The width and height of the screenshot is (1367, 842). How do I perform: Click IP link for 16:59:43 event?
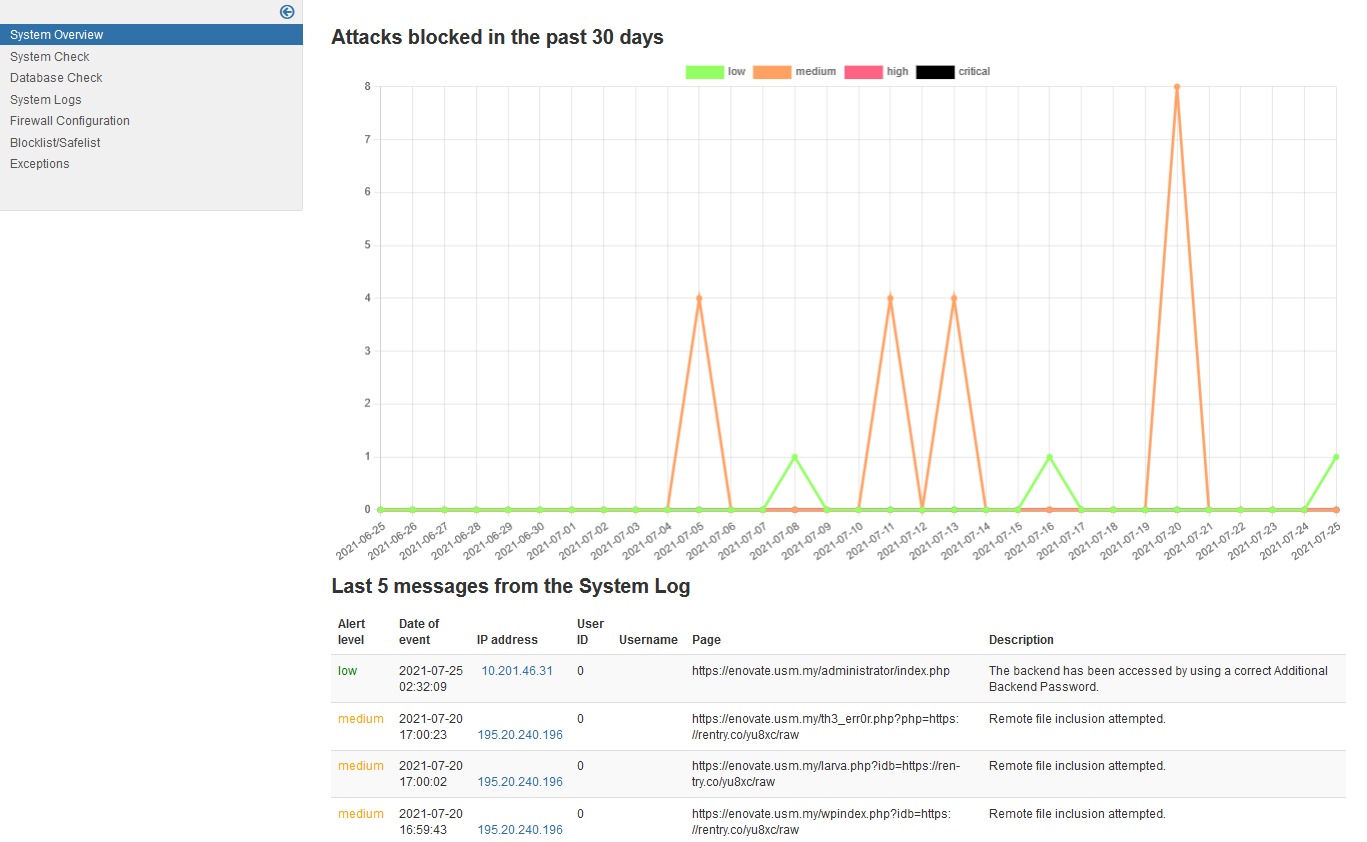[x=520, y=830]
